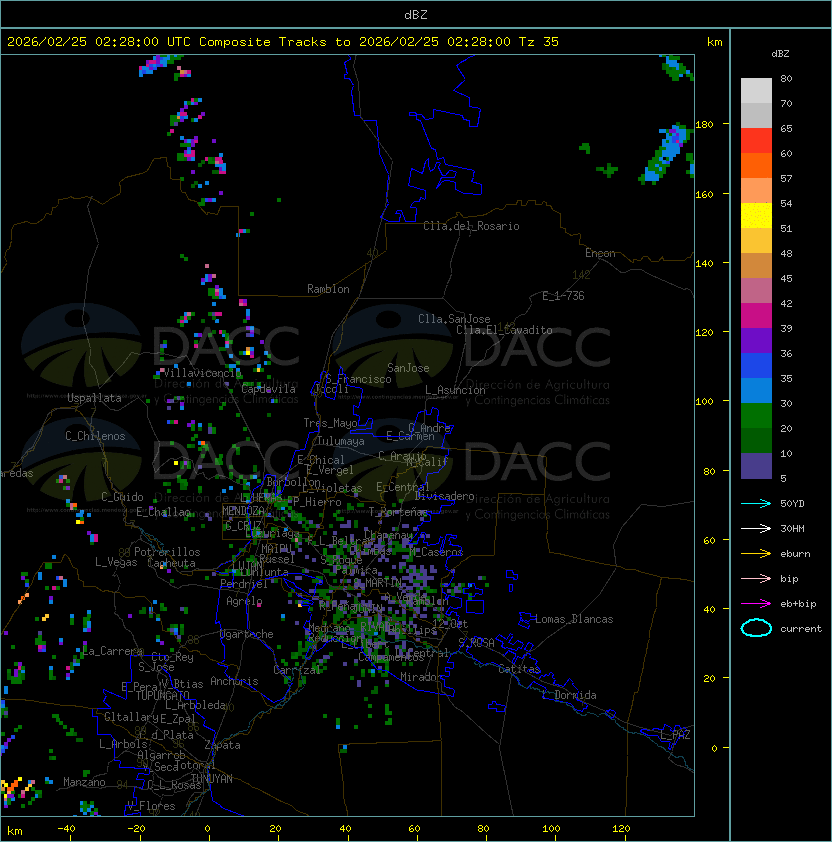Screen dimensions: 832x842
Task: Select the blue 36 dBZ swatch
Action: pos(756,366)
